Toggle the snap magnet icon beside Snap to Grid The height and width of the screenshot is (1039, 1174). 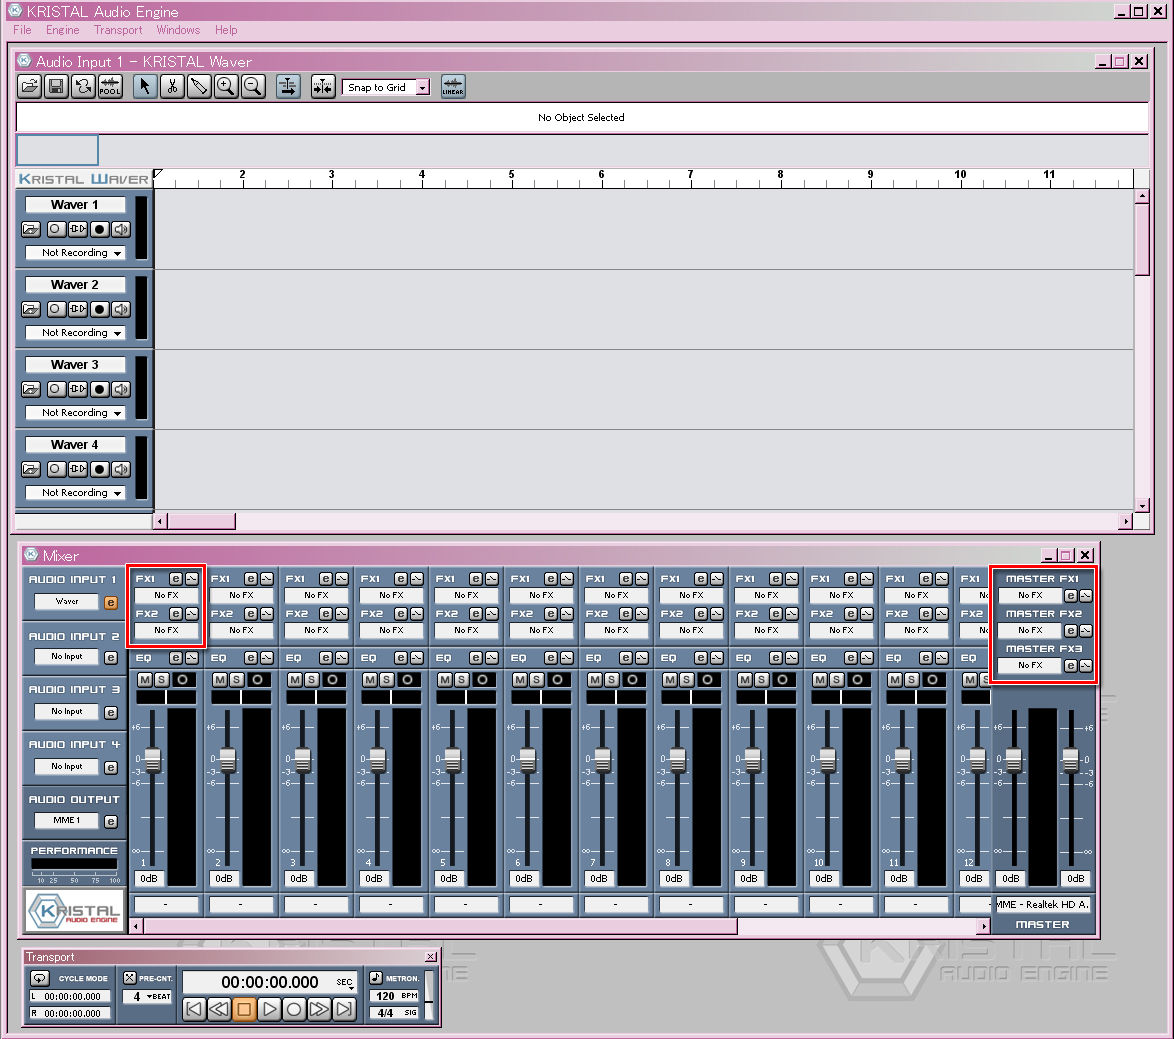point(323,87)
